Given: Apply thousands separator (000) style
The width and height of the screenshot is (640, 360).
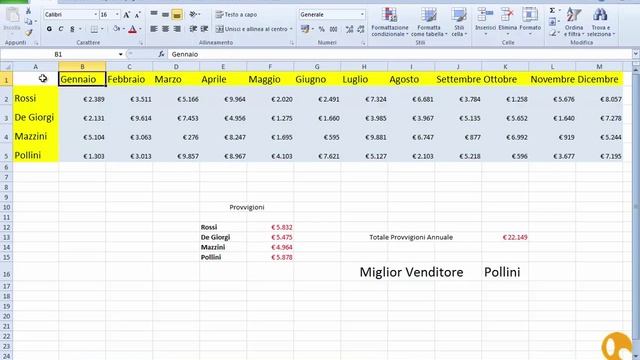Looking at the screenshot, I should click(333, 29).
